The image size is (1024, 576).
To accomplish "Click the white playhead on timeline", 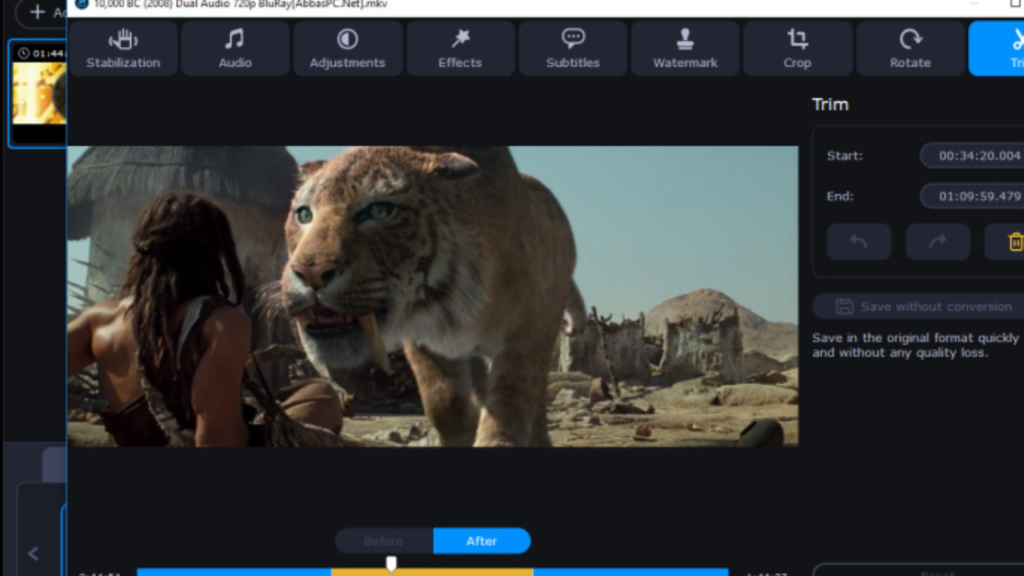I will 391,564.
